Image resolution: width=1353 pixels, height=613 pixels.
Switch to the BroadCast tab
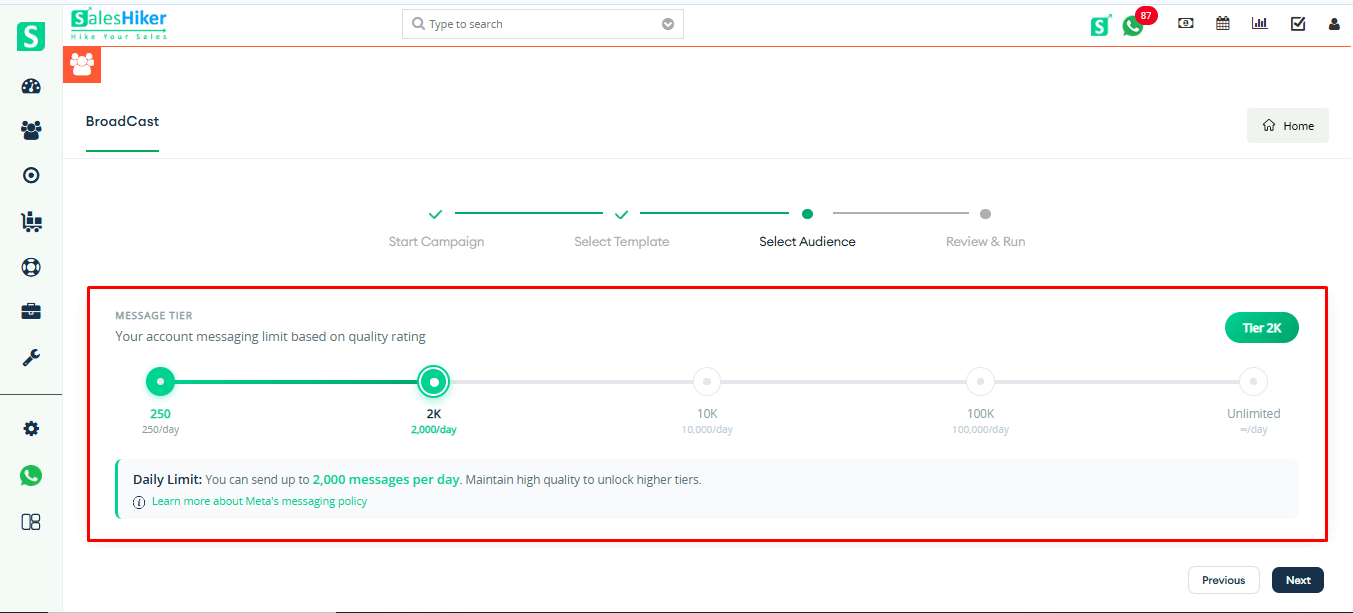click(122, 122)
